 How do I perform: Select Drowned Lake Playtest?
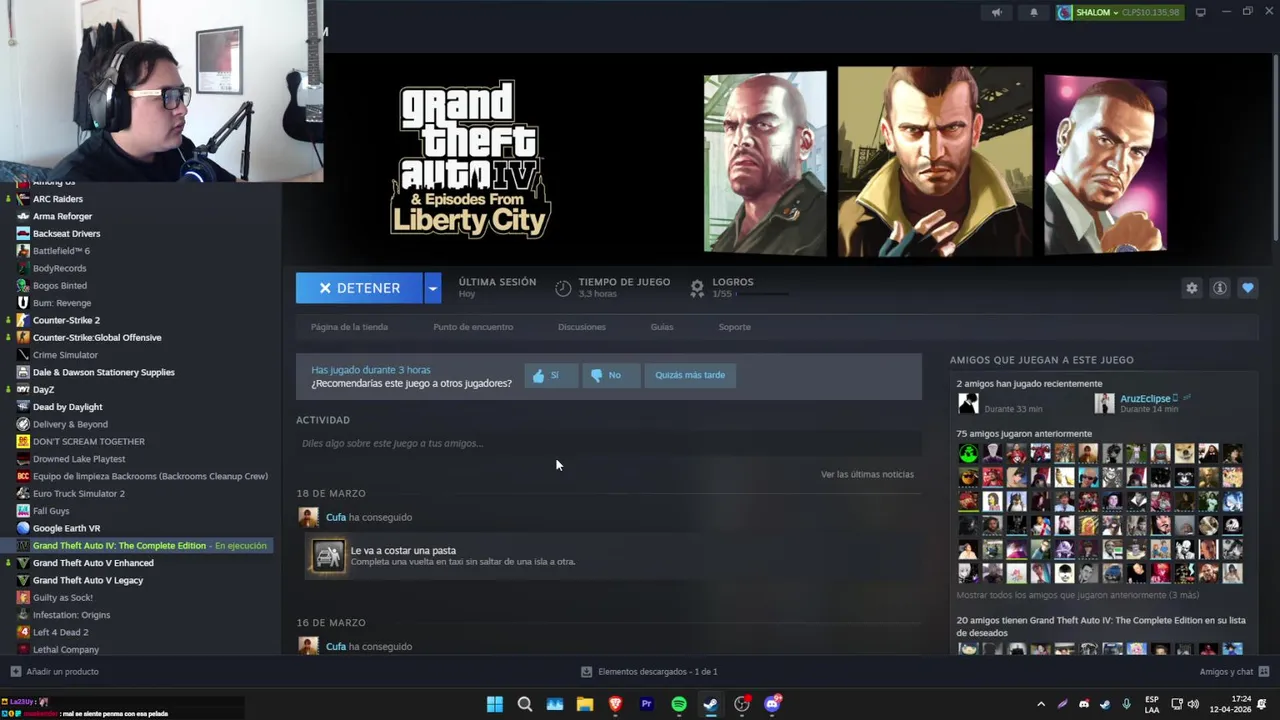coord(79,459)
